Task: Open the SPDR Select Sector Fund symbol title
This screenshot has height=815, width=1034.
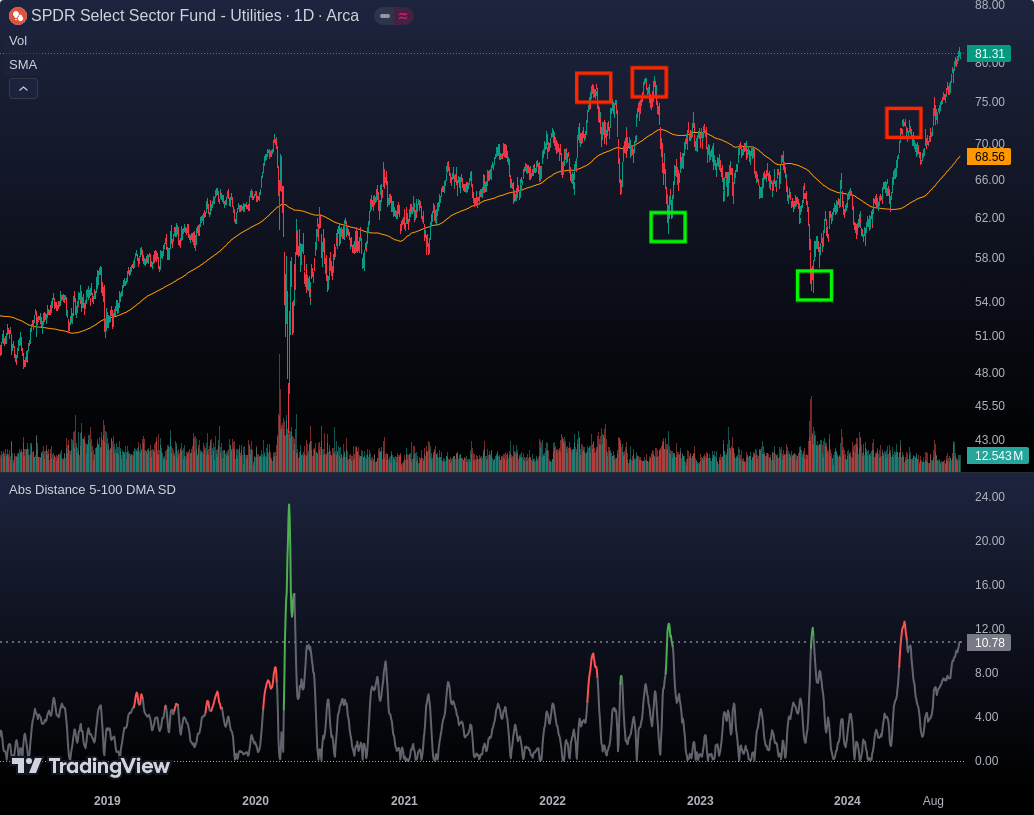Action: pos(195,15)
